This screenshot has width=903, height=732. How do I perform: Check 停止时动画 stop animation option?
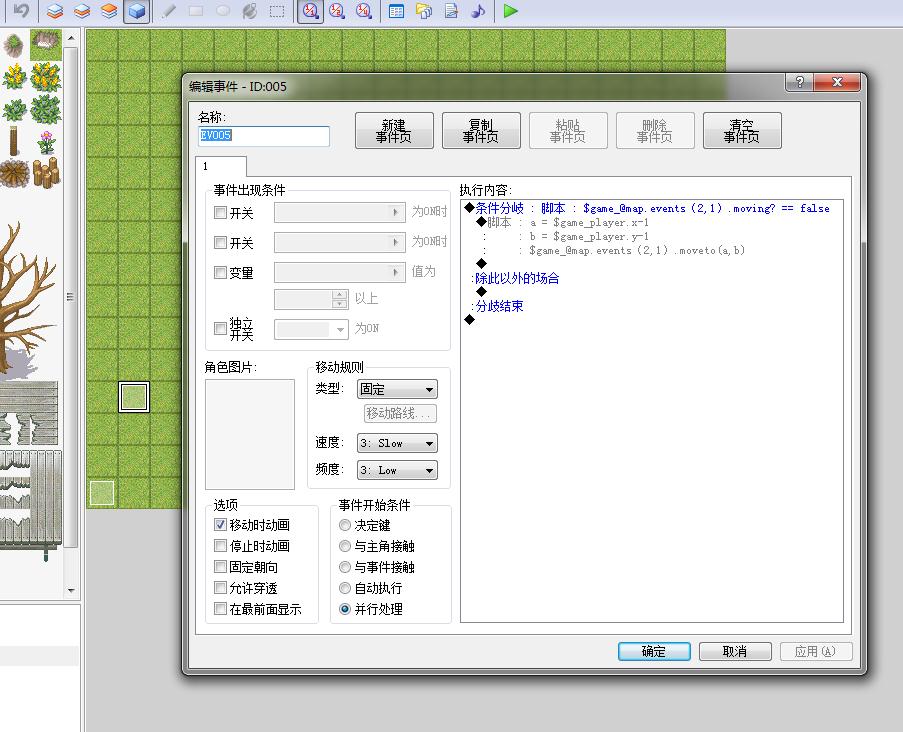pyautogui.click(x=220, y=545)
